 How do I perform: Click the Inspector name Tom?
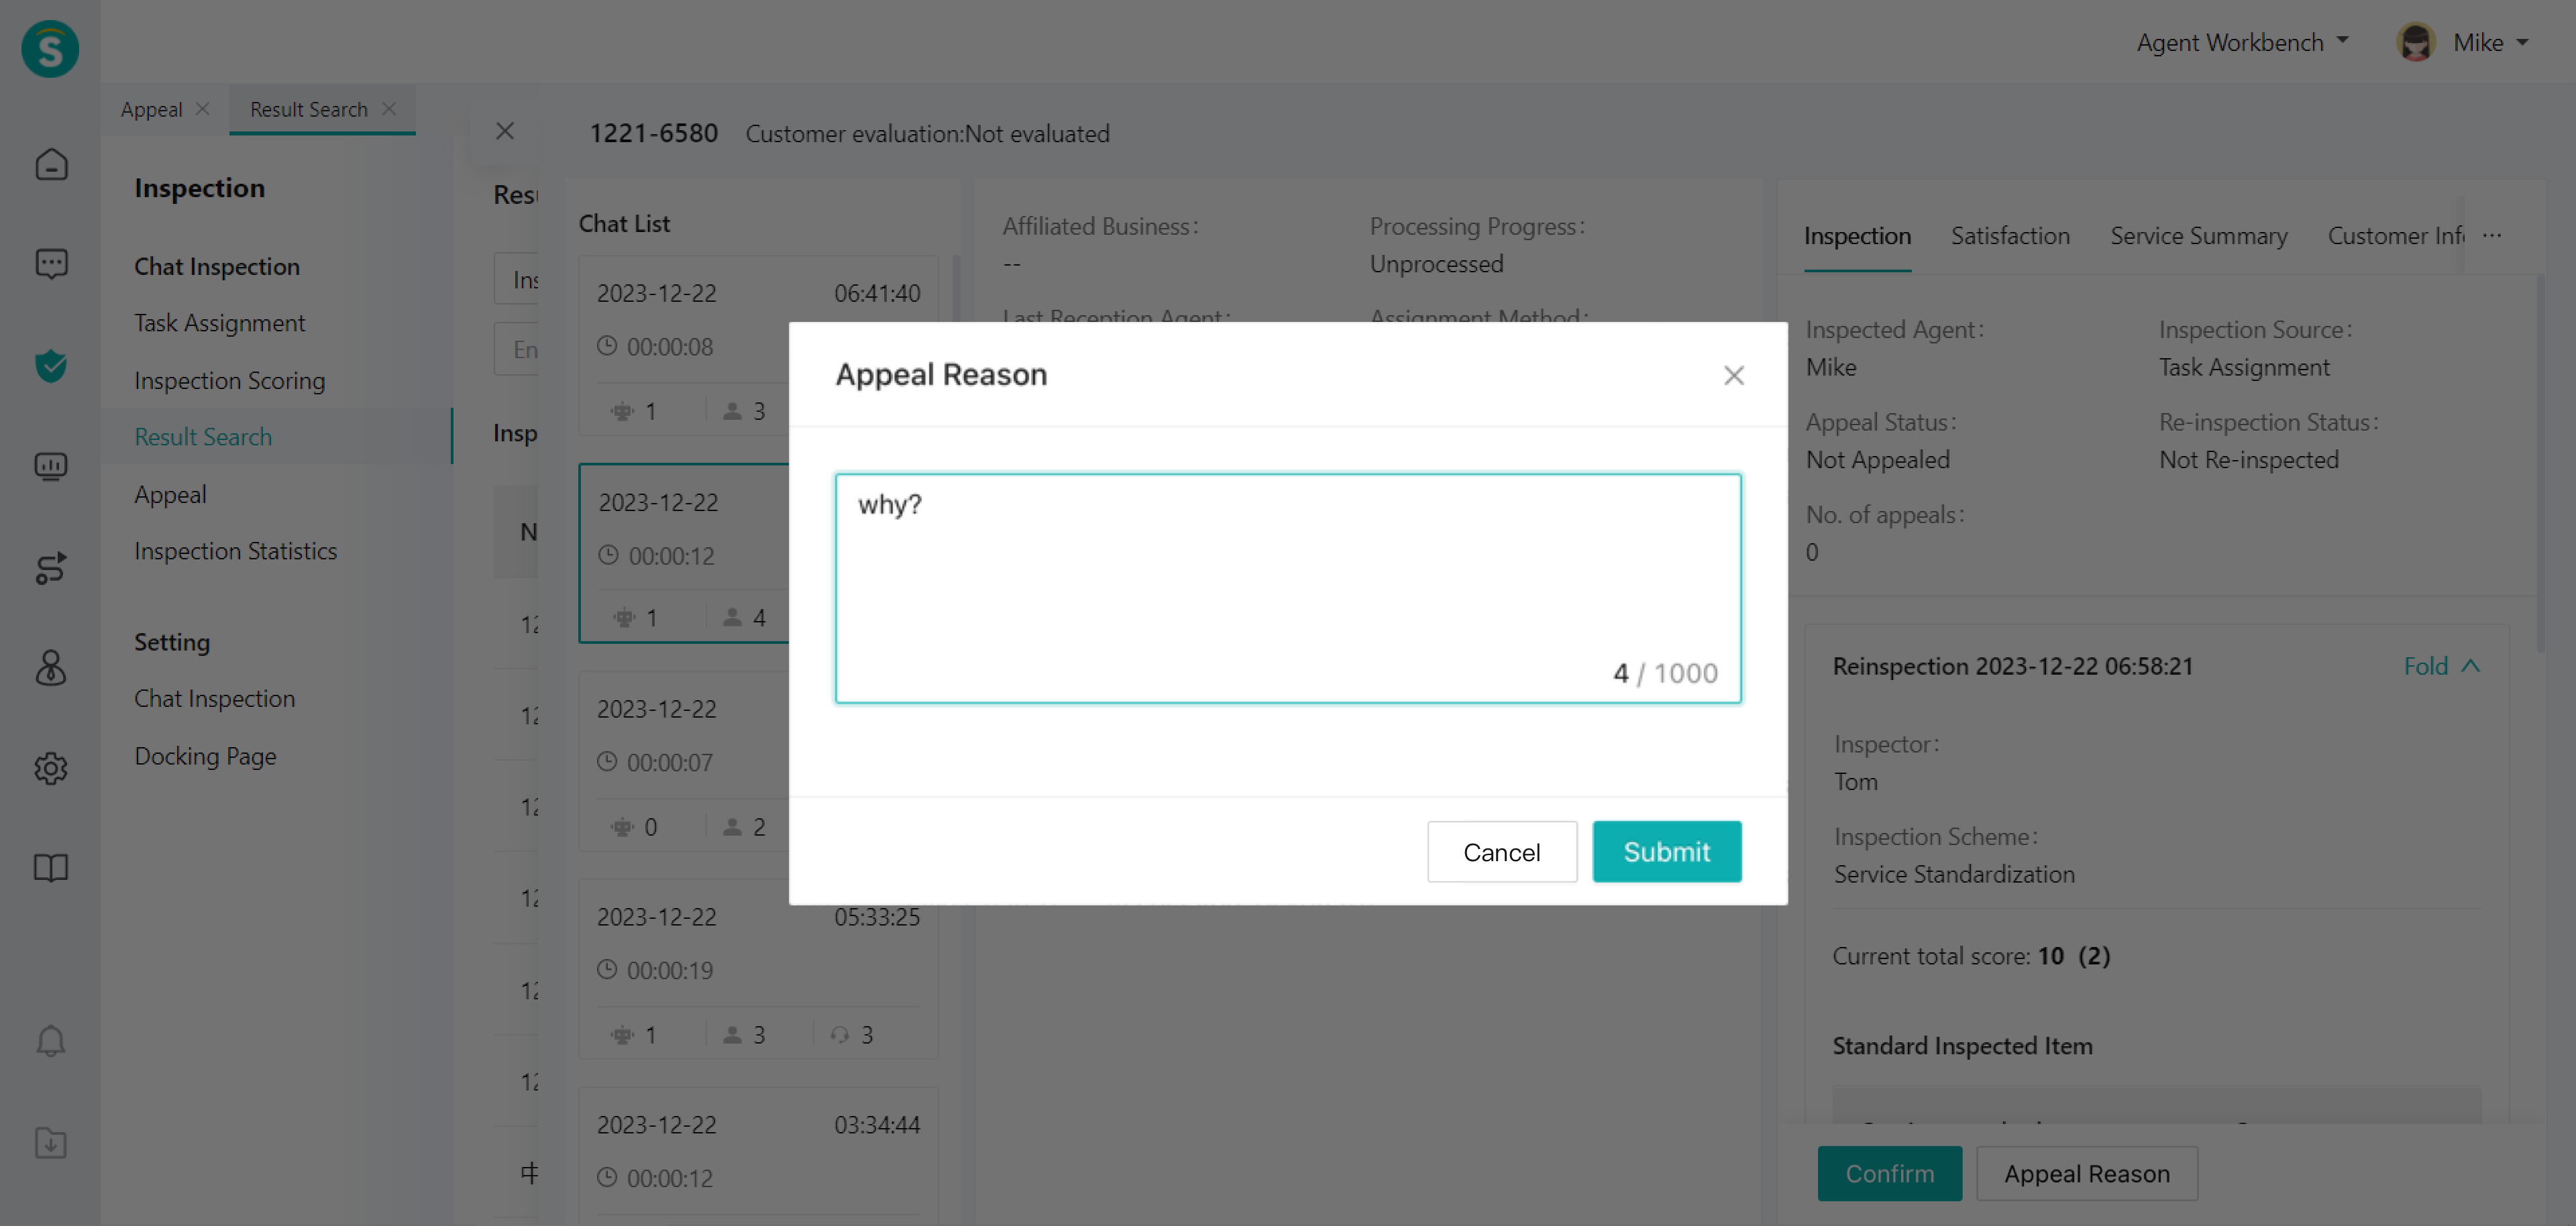pyautogui.click(x=1855, y=781)
